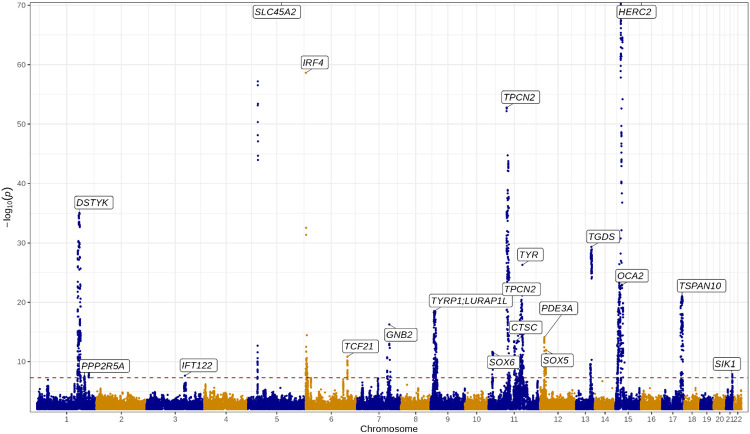
Task: Click the HERC2 gene annotation
Action: (635, 12)
